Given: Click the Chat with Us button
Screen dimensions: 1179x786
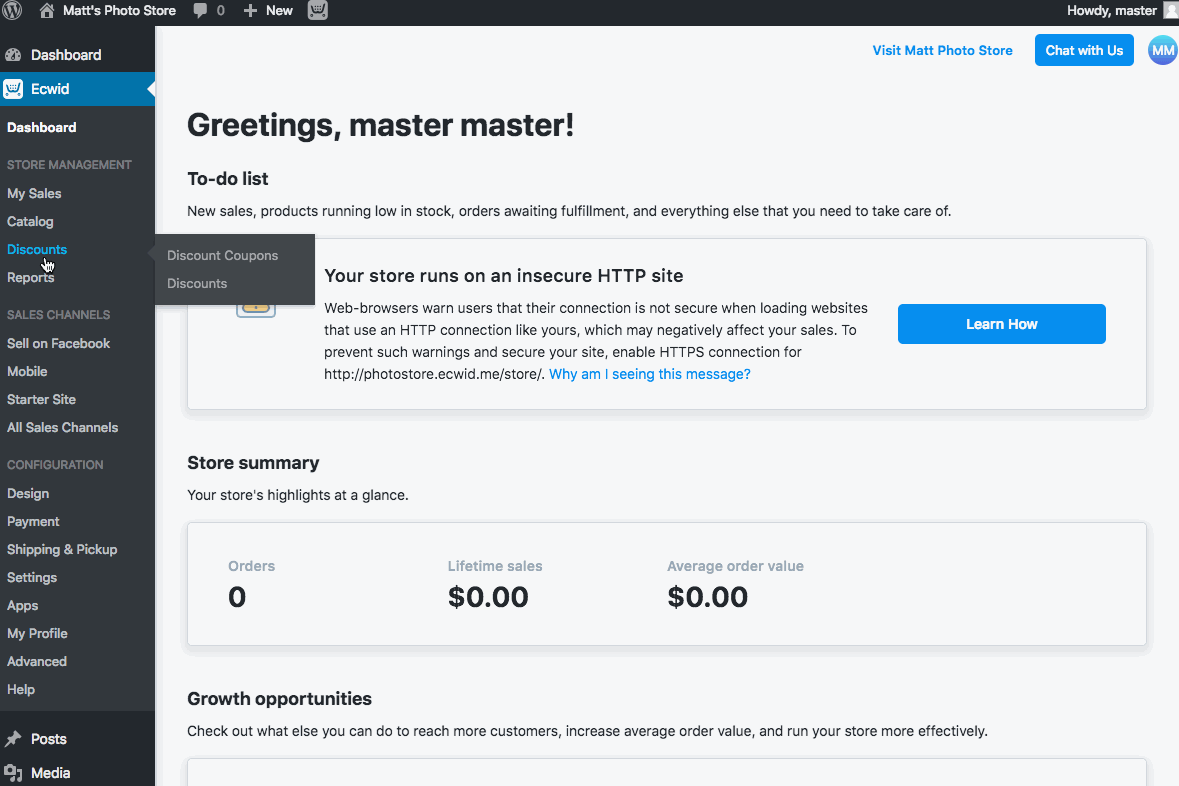Looking at the screenshot, I should pyautogui.click(x=1084, y=50).
